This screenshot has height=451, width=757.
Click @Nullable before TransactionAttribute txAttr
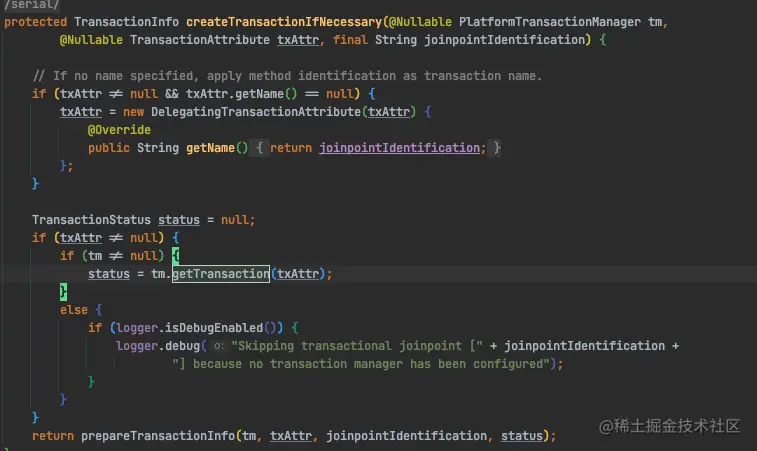tap(91, 40)
